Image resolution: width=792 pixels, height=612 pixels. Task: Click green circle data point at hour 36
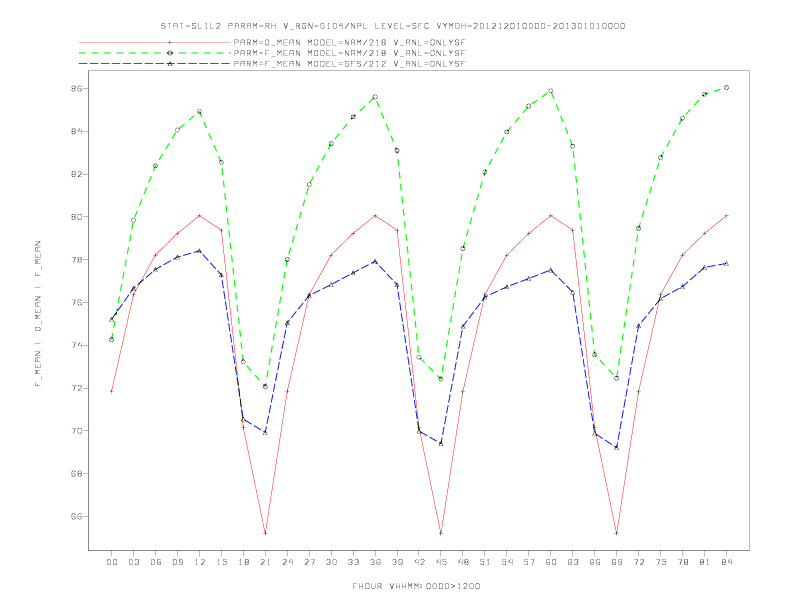click(x=375, y=97)
